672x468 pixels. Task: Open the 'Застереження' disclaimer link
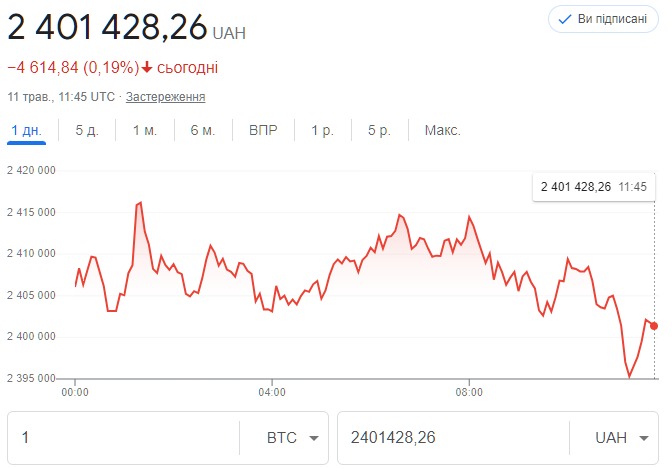pos(166,97)
